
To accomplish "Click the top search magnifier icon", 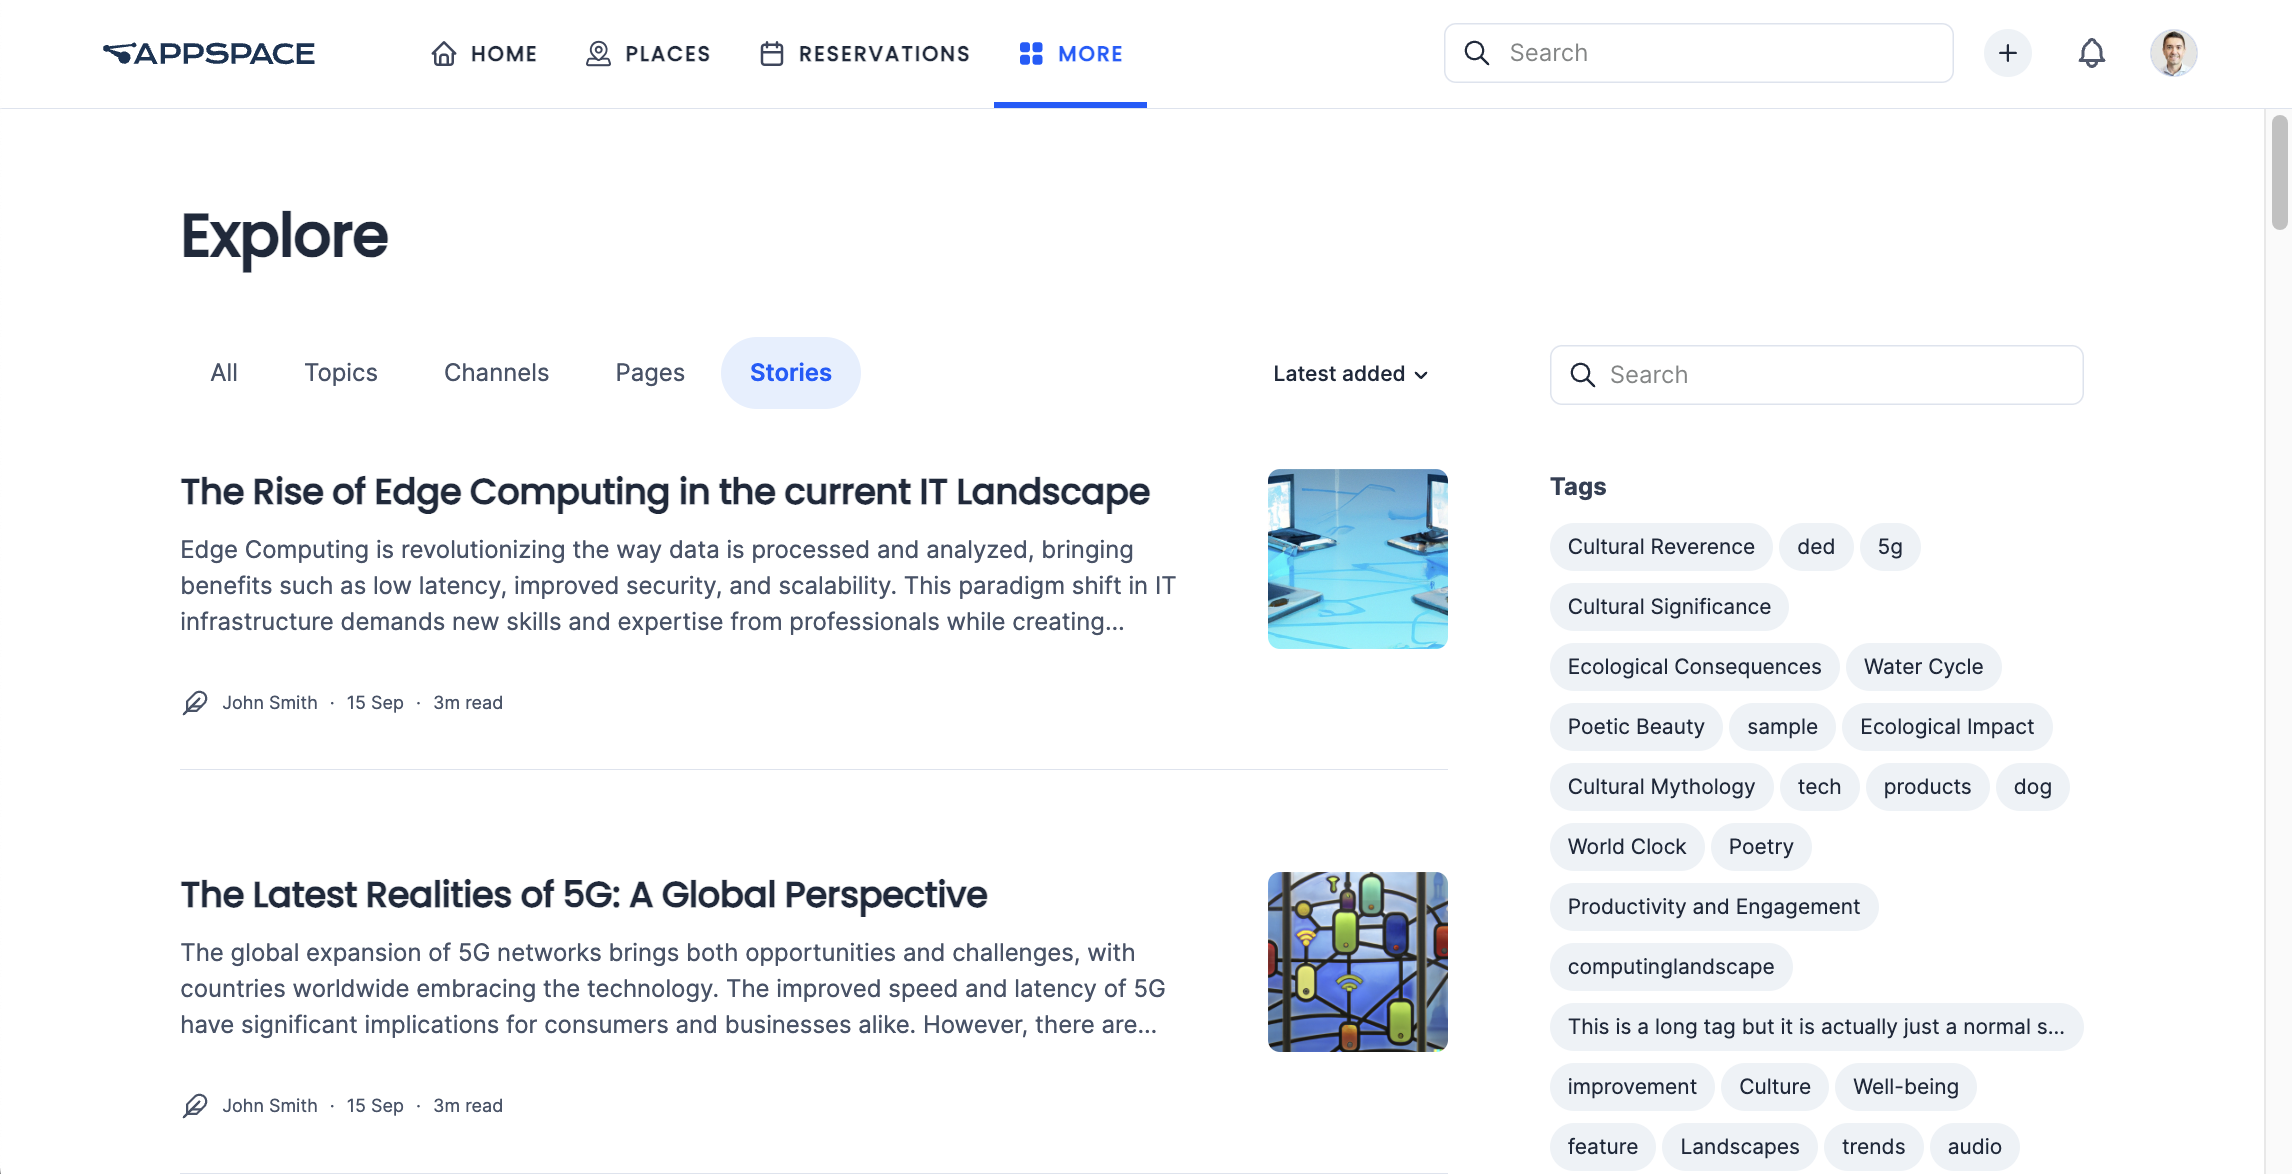I will 1477,53.
